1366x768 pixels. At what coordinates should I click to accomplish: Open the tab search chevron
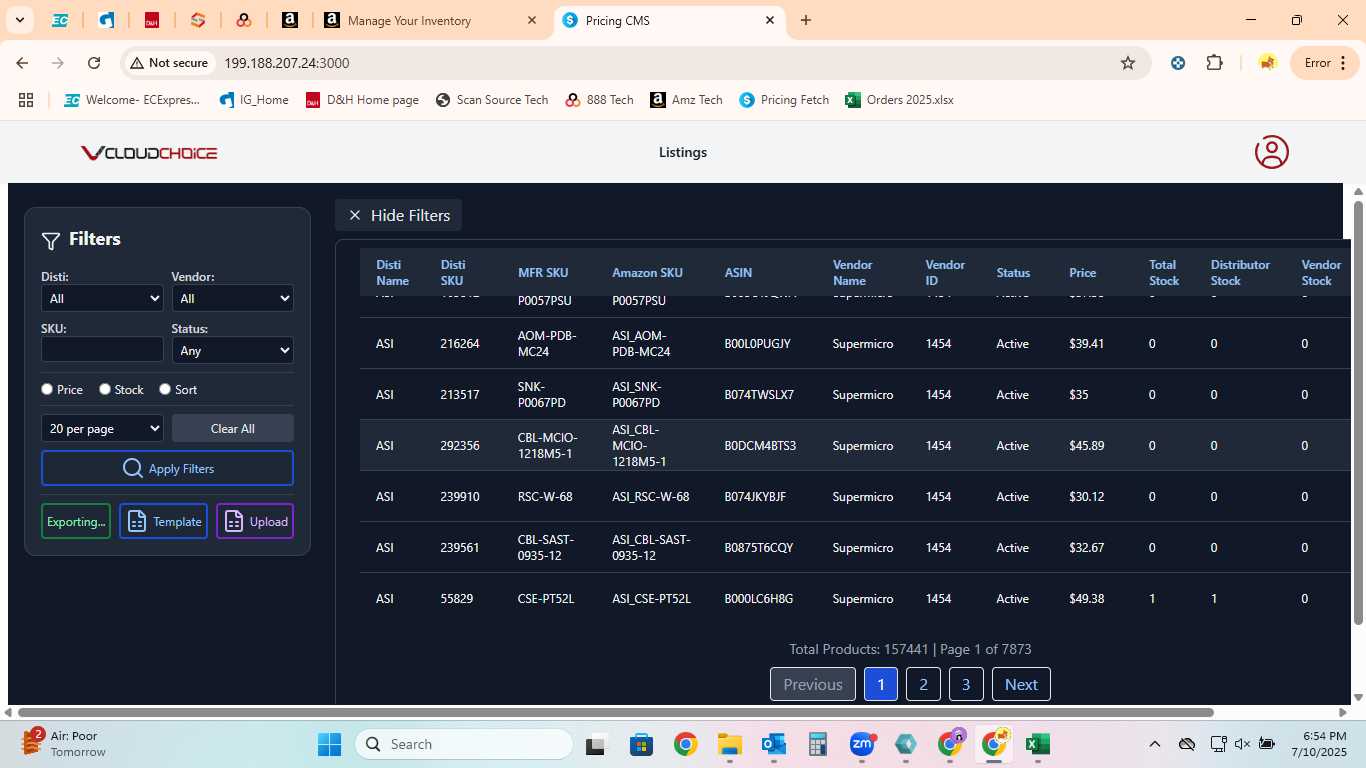coord(19,20)
